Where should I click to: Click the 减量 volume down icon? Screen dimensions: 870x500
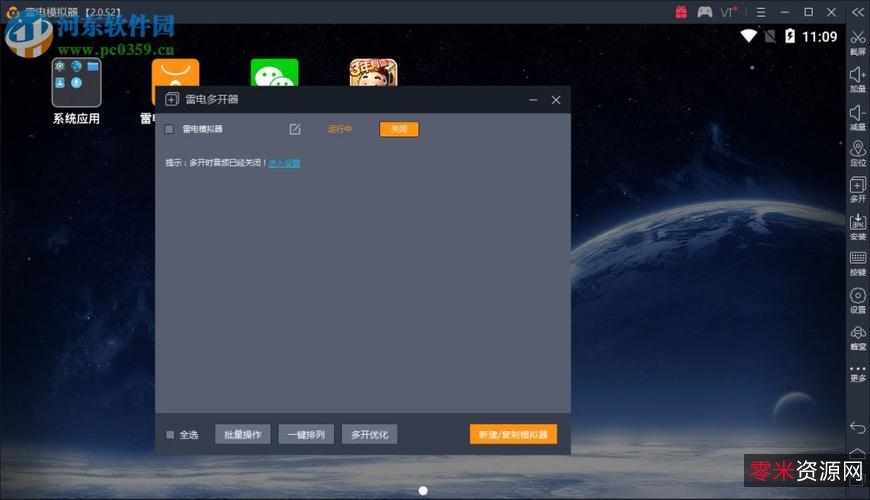(x=857, y=118)
